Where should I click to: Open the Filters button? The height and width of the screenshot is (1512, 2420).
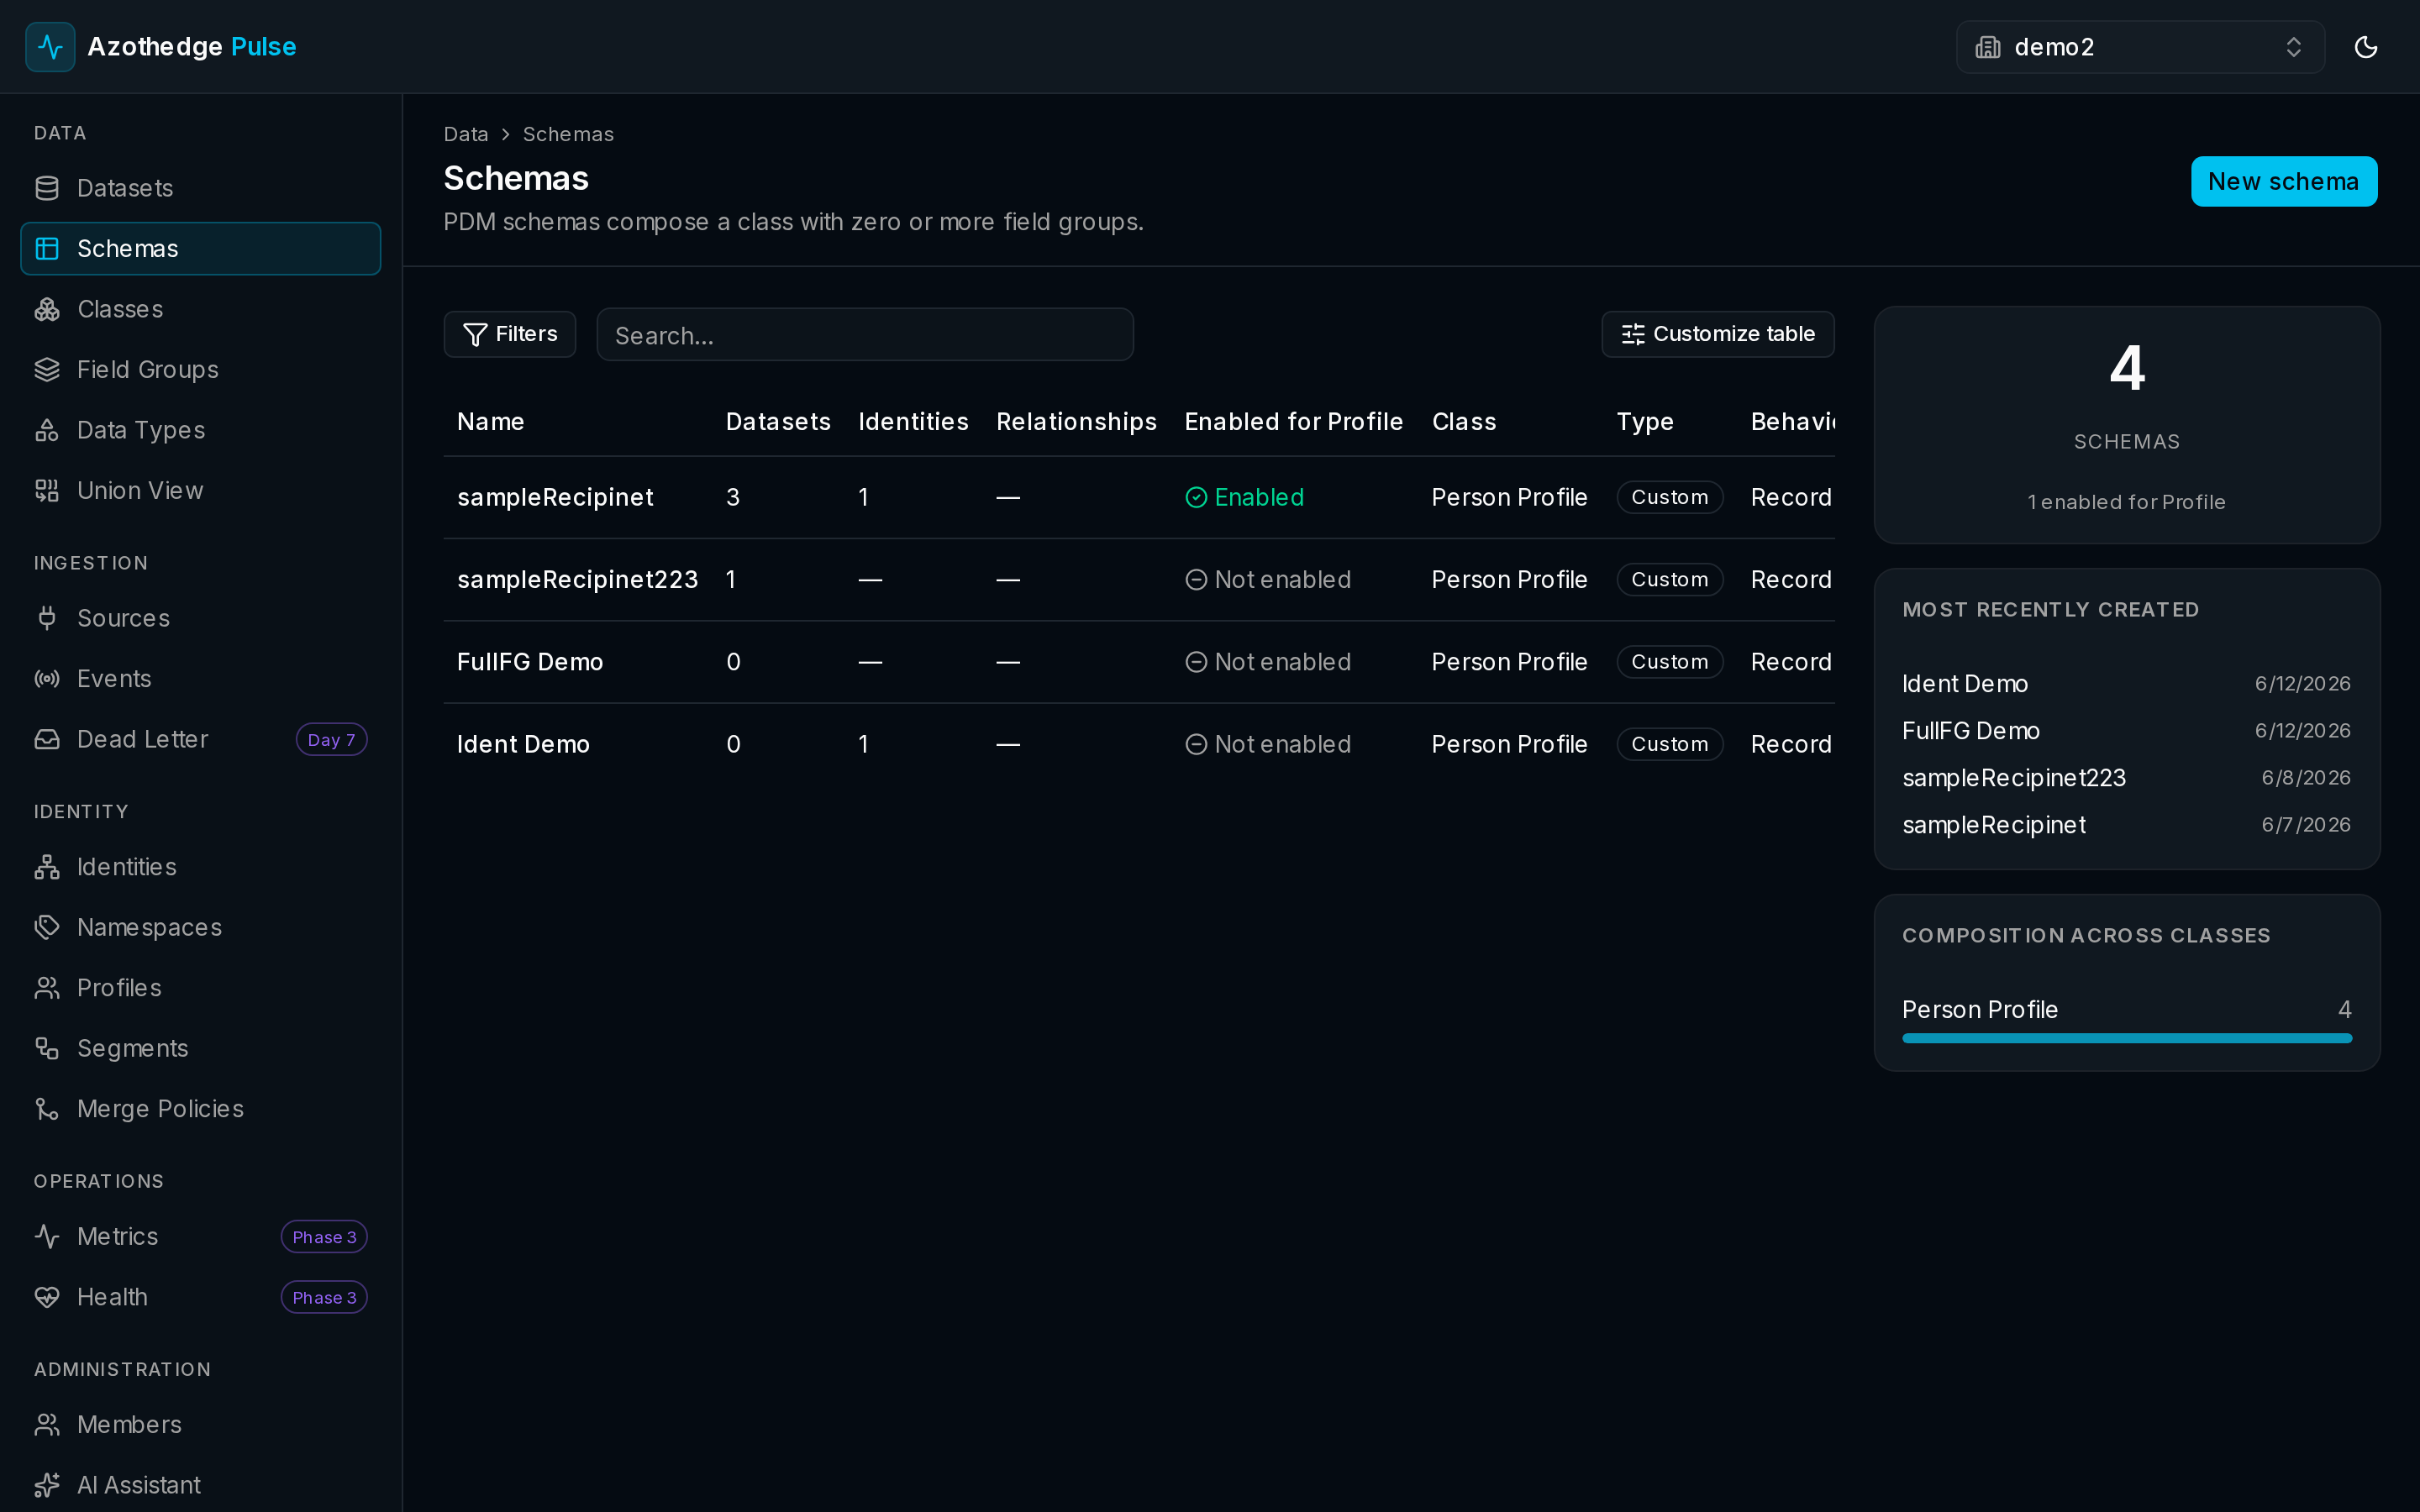coord(510,334)
